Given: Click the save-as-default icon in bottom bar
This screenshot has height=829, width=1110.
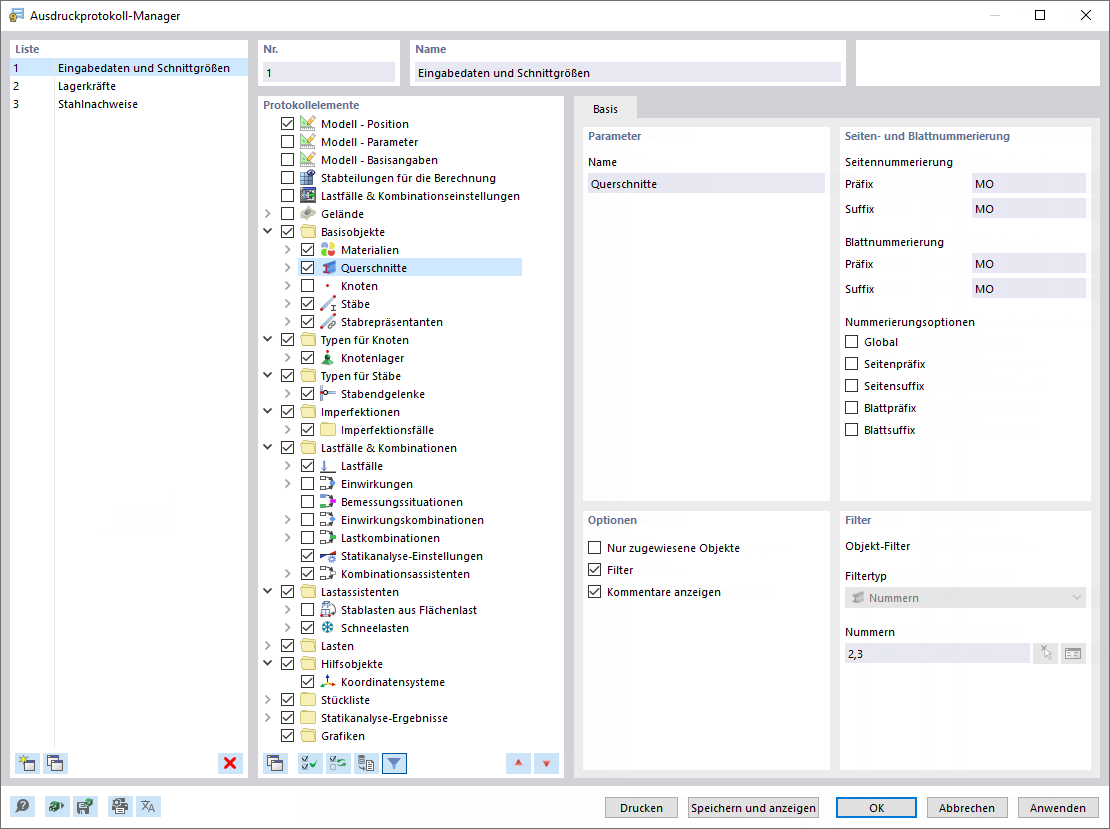Looking at the screenshot, I should pyautogui.click(x=85, y=806).
